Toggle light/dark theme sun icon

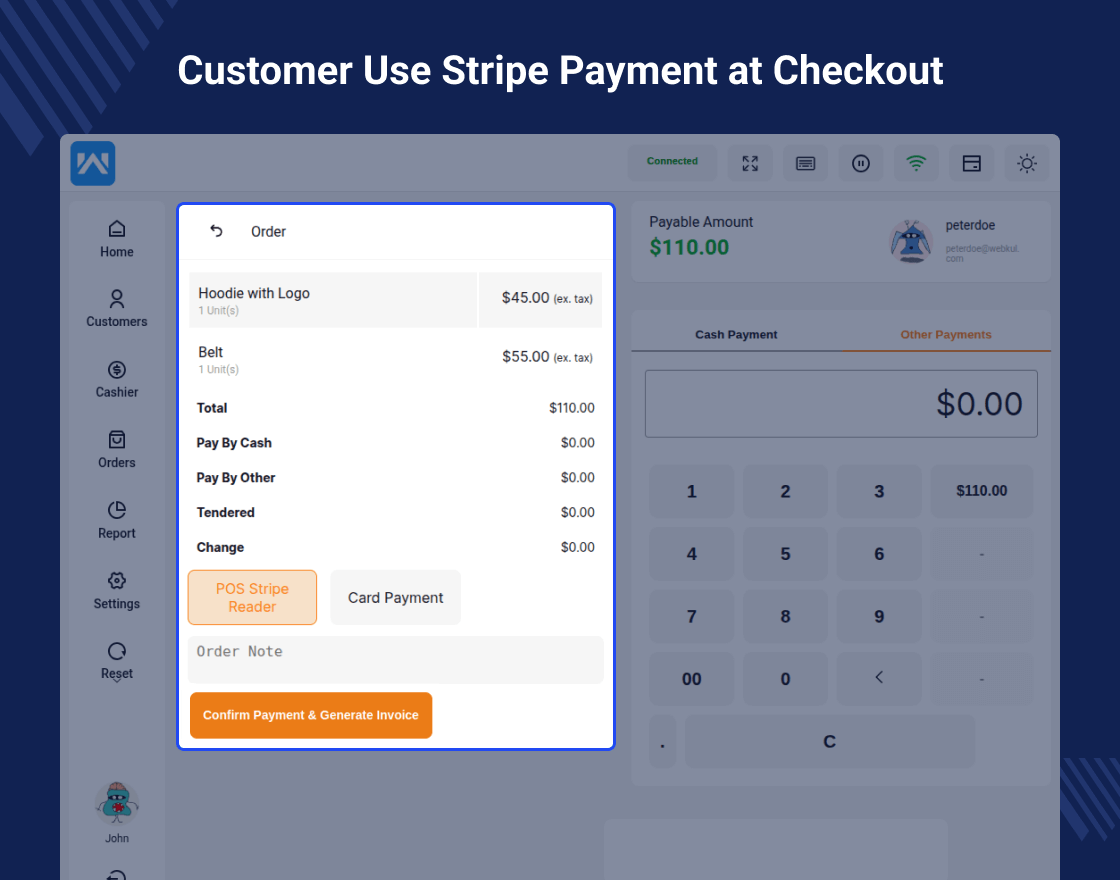(x=1027, y=163)
